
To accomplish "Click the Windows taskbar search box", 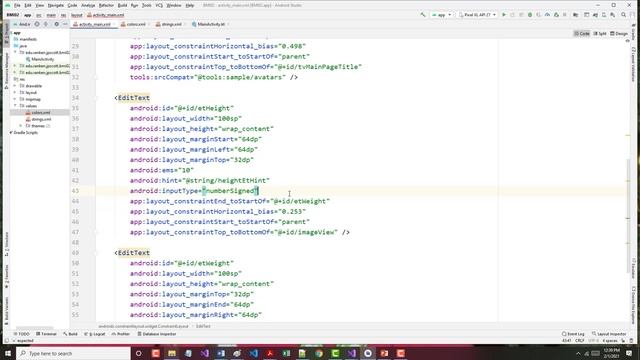I will (73, 353).
